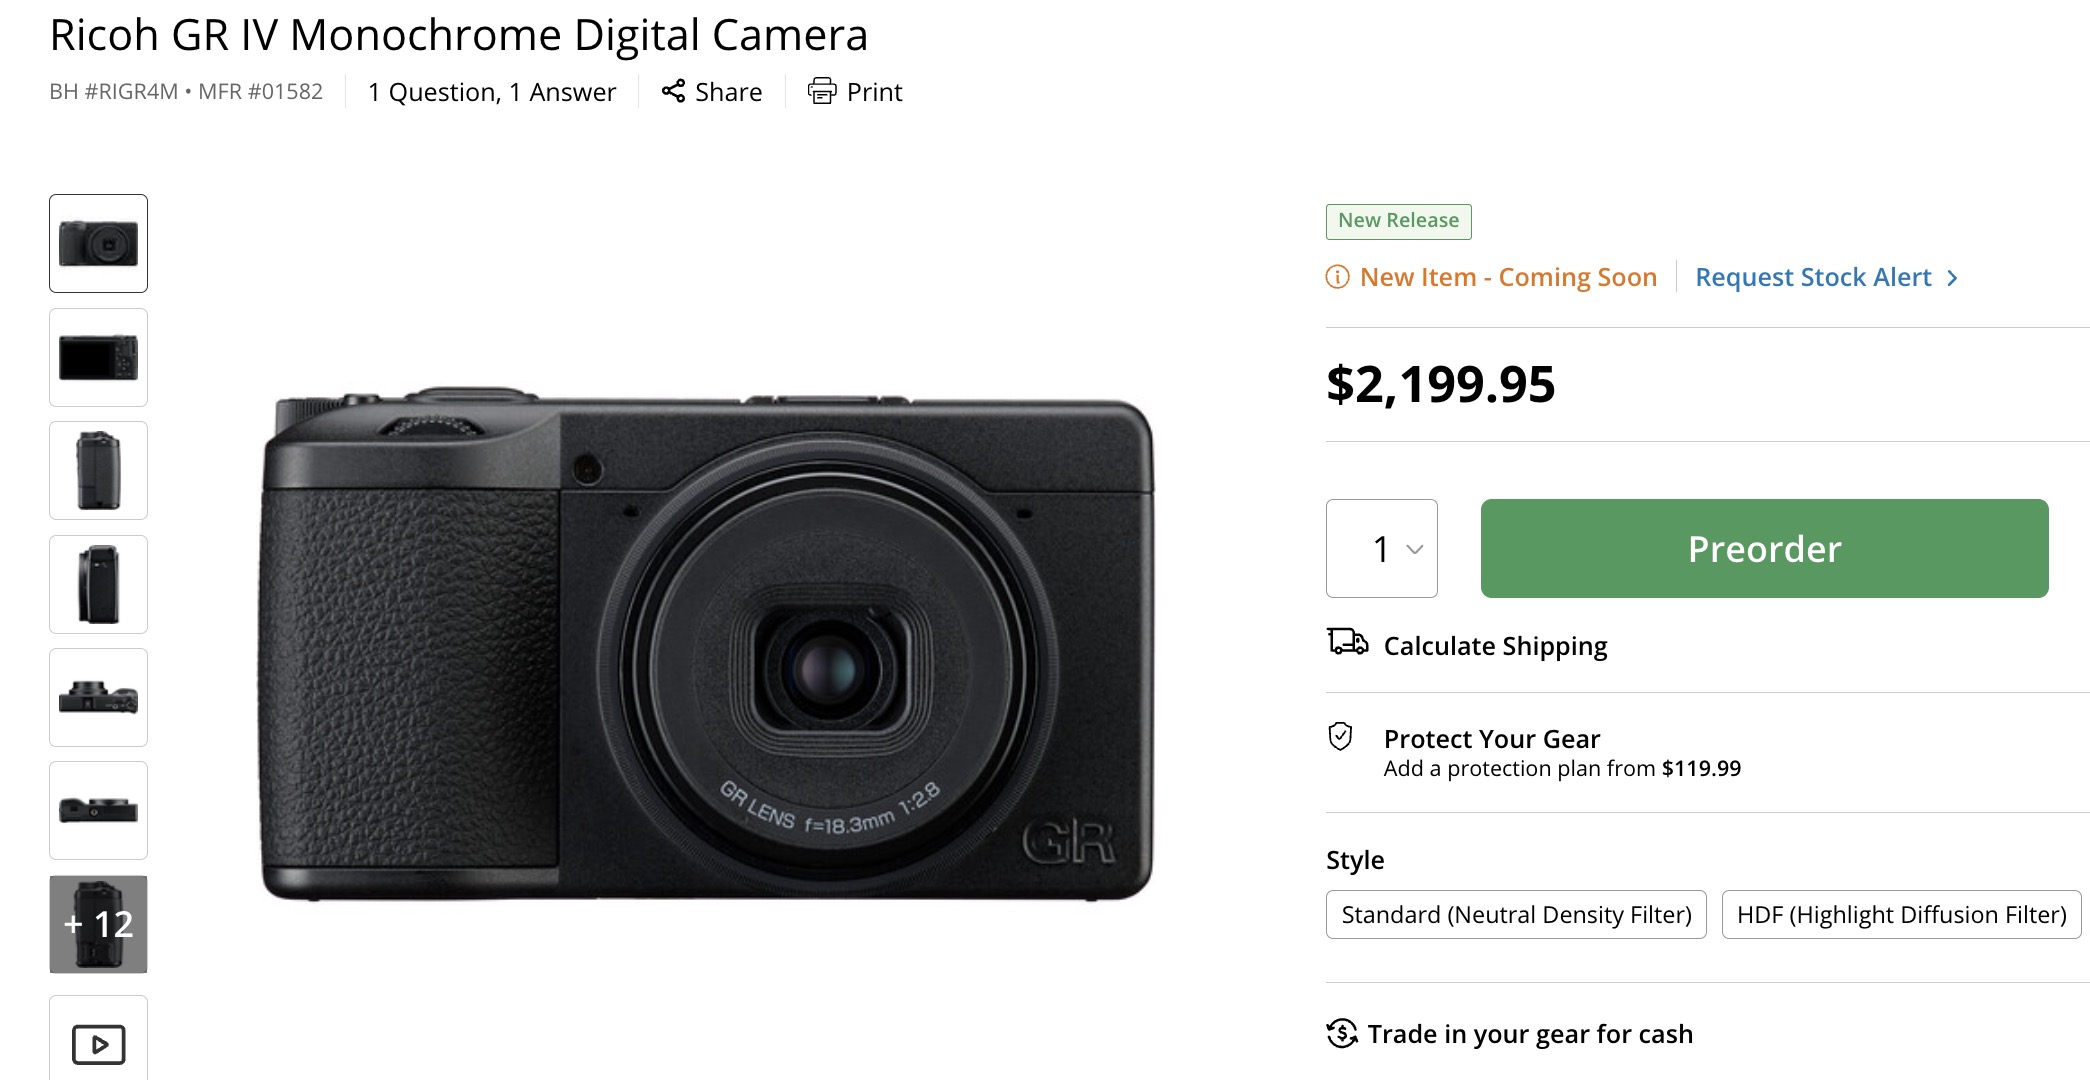The width and height of the screenshot is (2090, 1080).
Task: Click the +12 overlay to expand more images
Action: click(97, 924)
